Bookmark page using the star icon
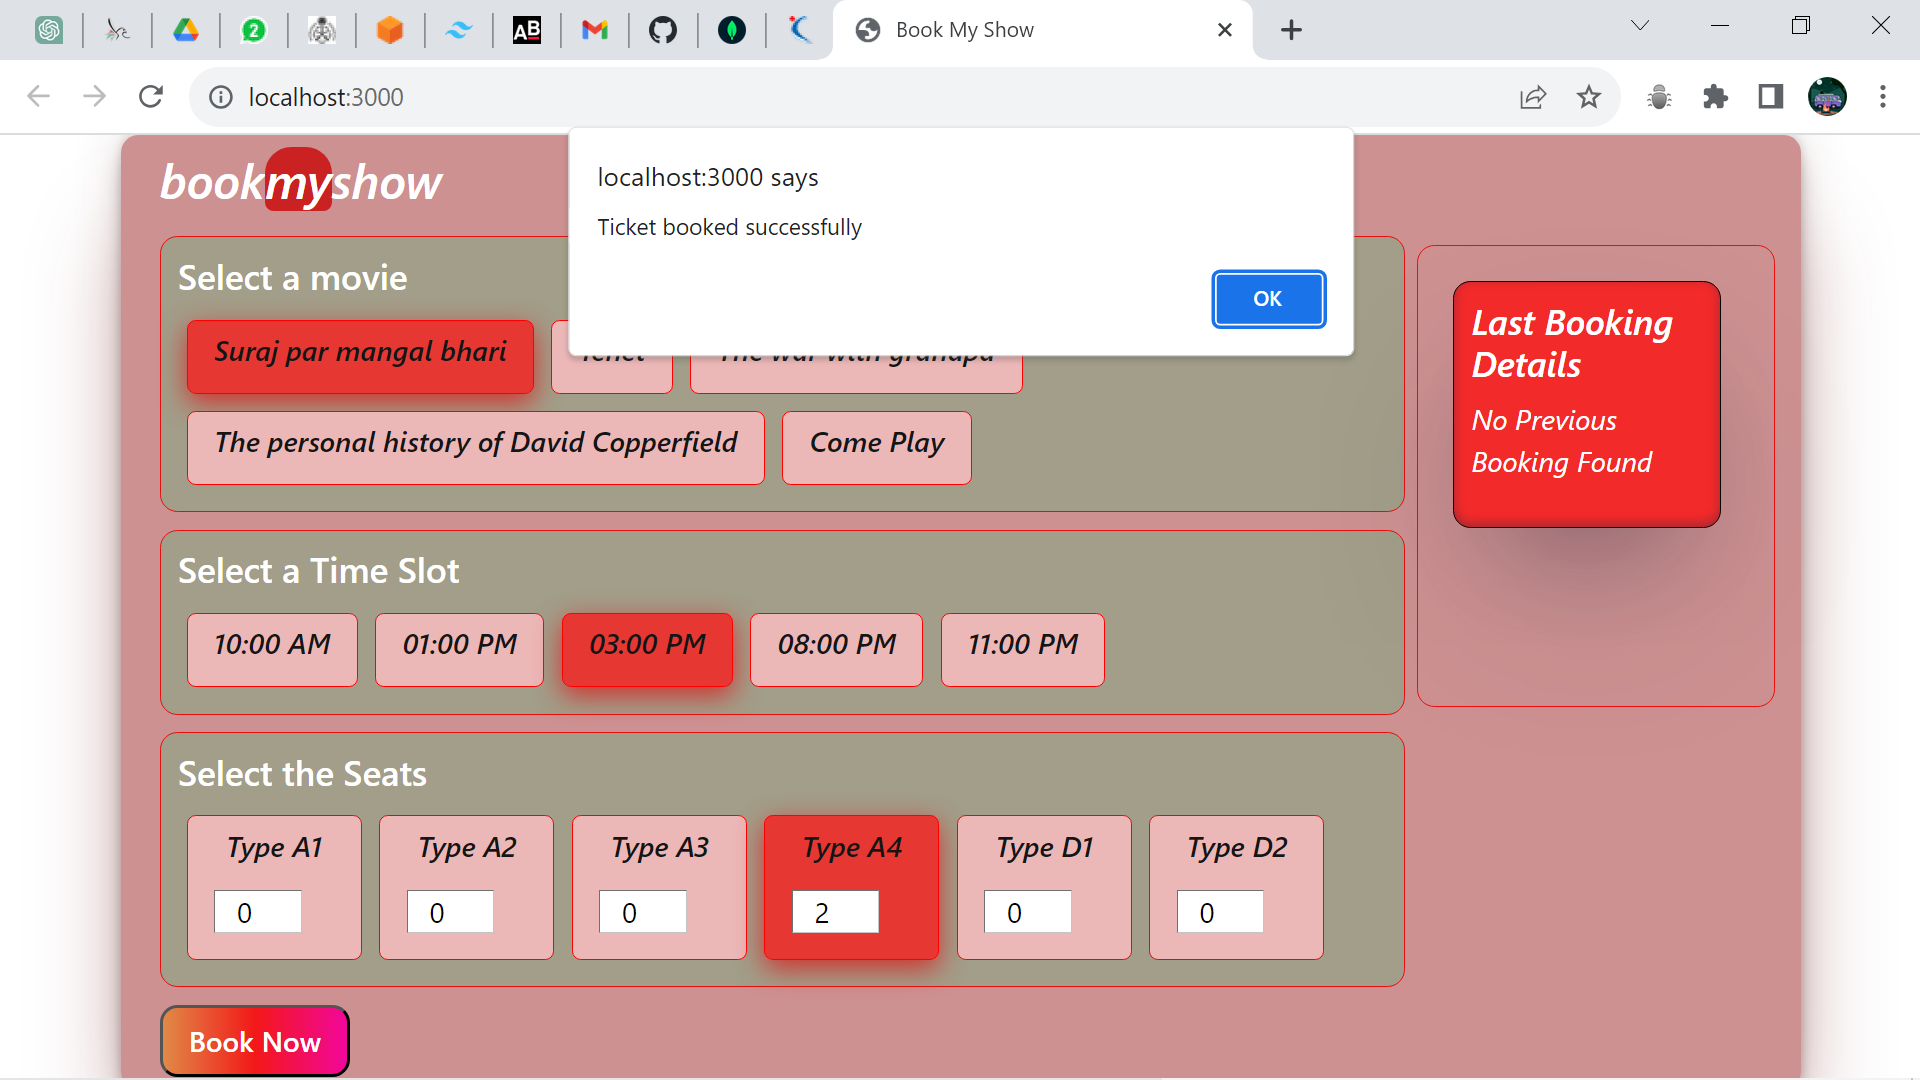1920x1080 pixels. point(1589,97)
